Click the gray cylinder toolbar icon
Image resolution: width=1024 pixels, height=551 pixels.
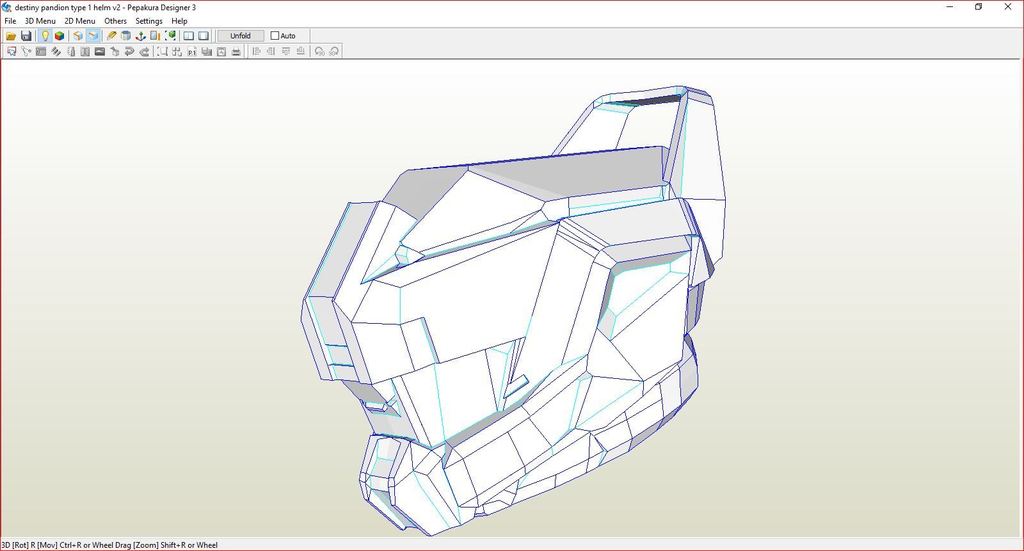point(126,36)
